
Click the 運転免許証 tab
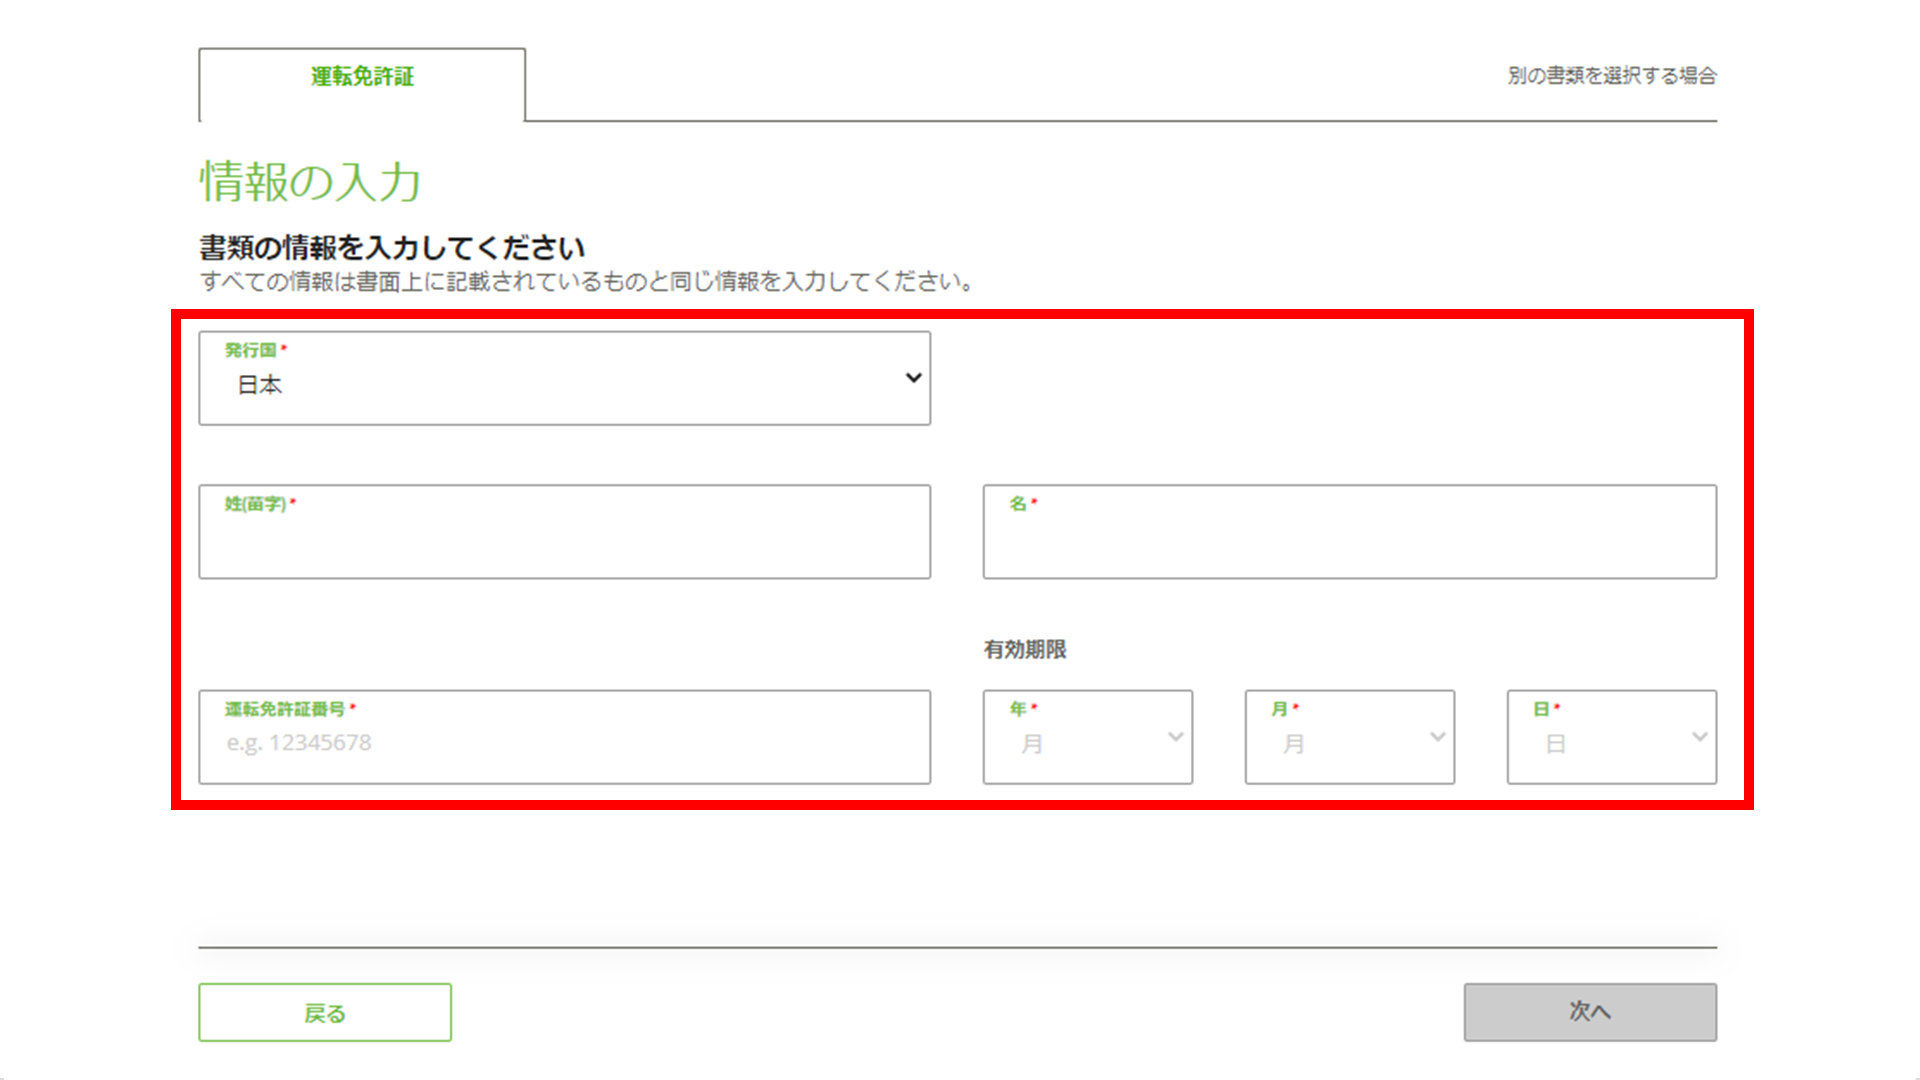point(362,77)
